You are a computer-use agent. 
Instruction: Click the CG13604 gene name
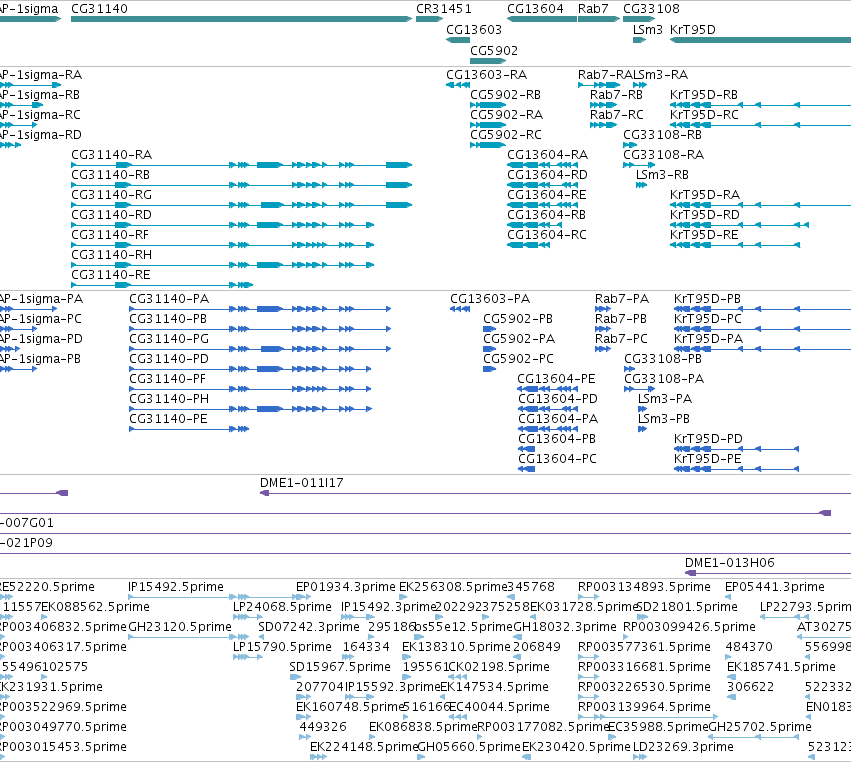(x=535, y=9)
